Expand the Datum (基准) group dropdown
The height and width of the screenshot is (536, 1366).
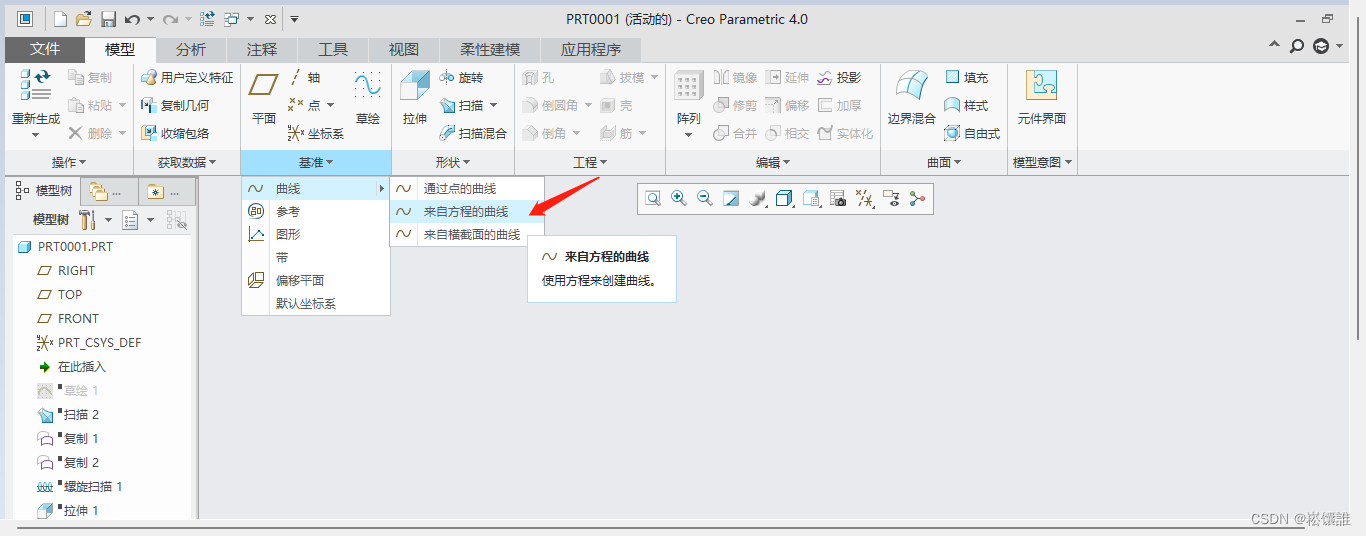pyautogui.click(x=316, y=162)
